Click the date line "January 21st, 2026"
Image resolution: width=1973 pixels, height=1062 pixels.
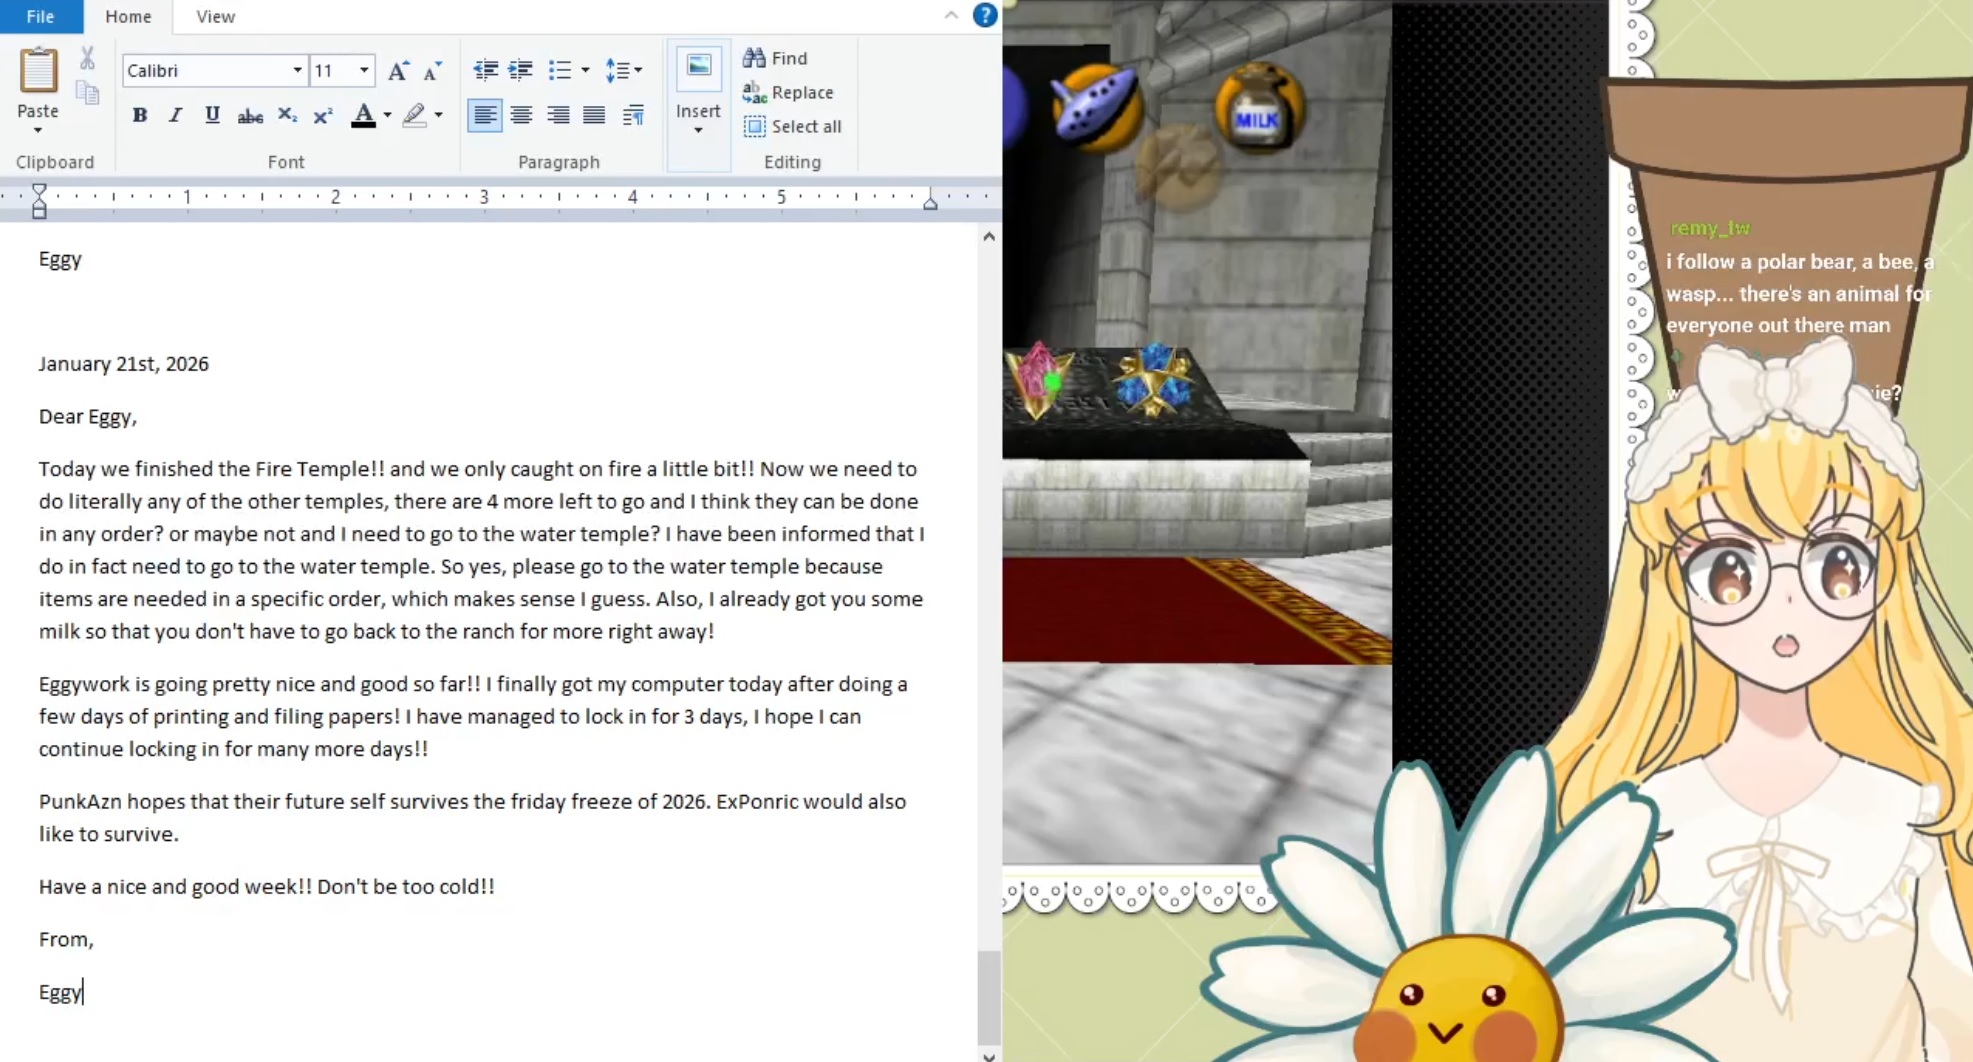pyautogui.click(x=124, y=364)
